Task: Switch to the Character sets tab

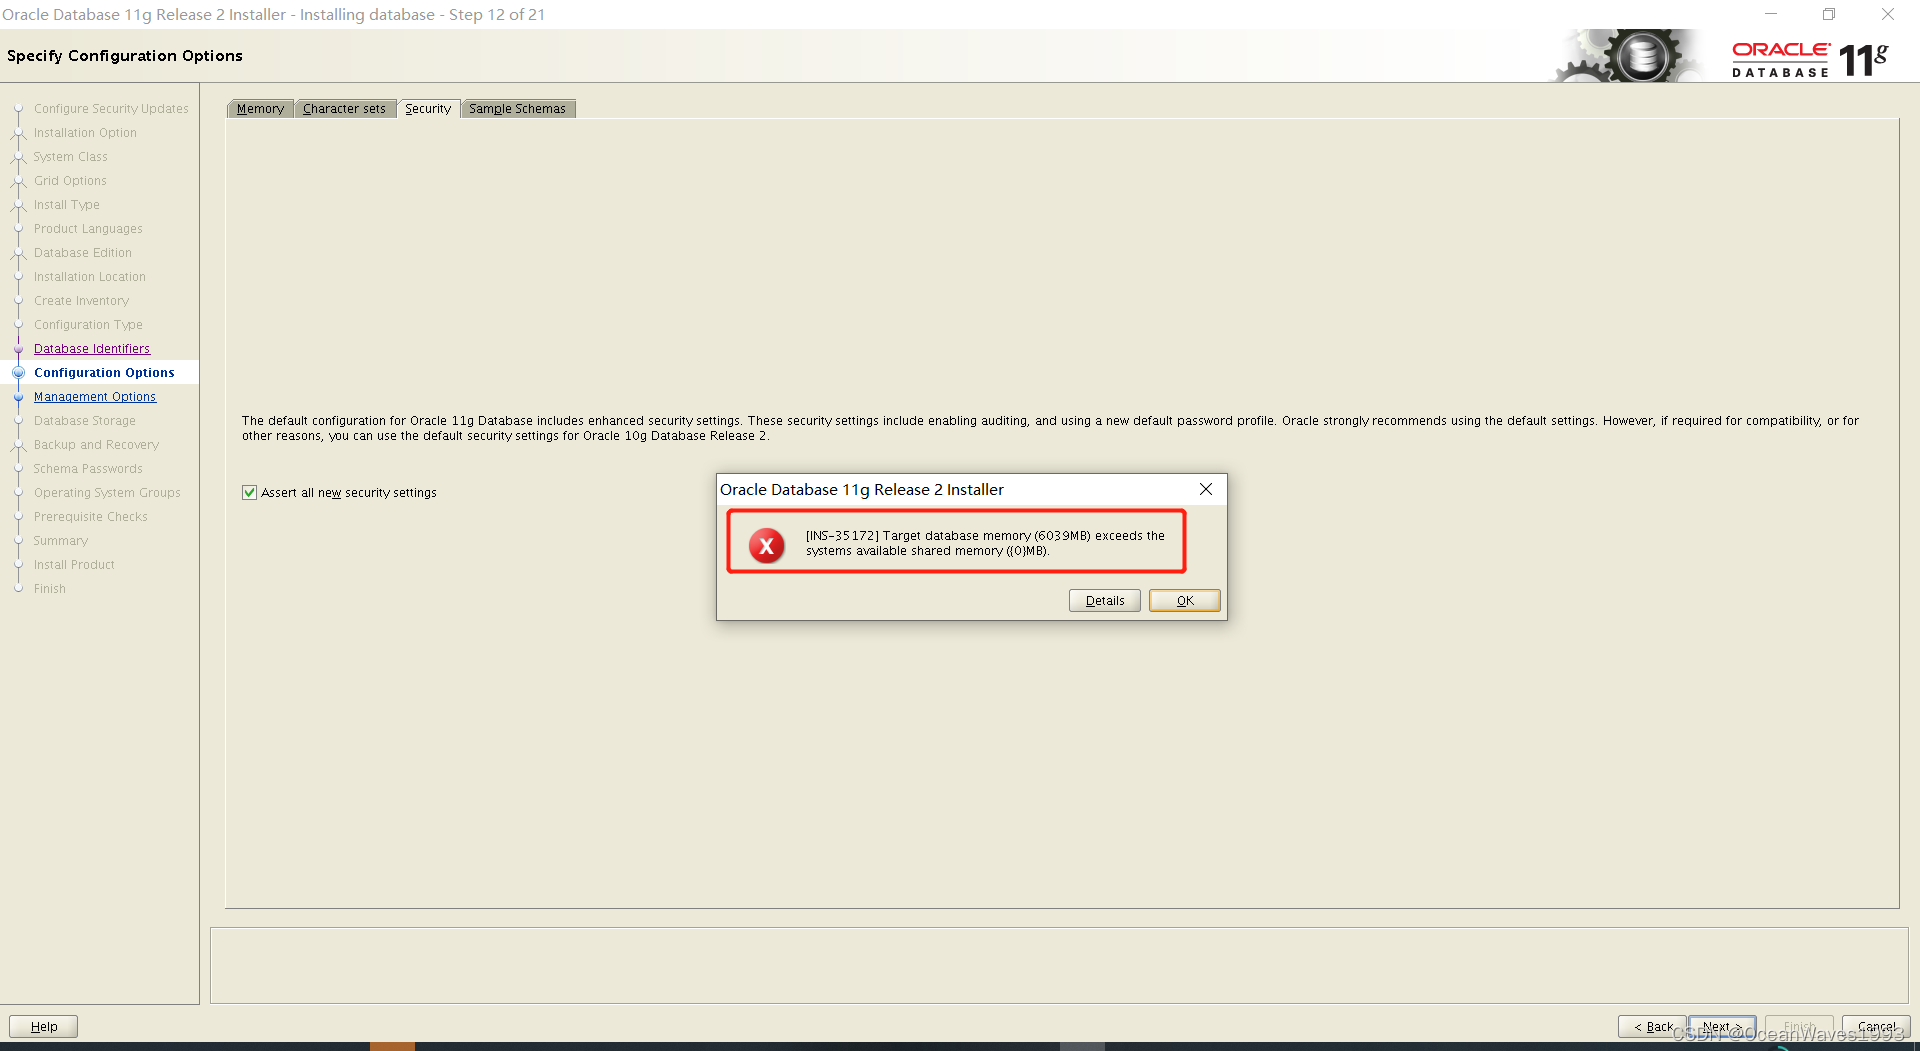Action: (x=344, y=108)
